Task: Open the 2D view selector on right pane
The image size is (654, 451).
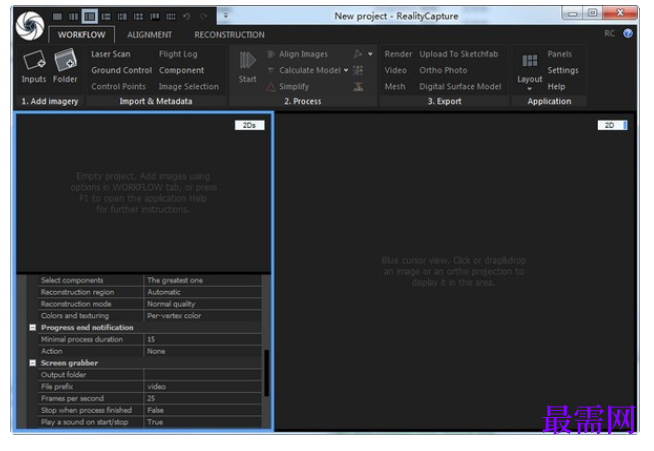Action: (612, 125)
